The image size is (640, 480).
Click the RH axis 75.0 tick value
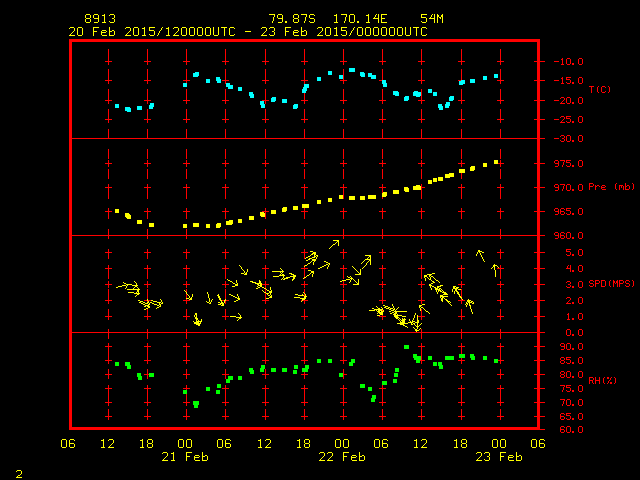pos(571,389)
